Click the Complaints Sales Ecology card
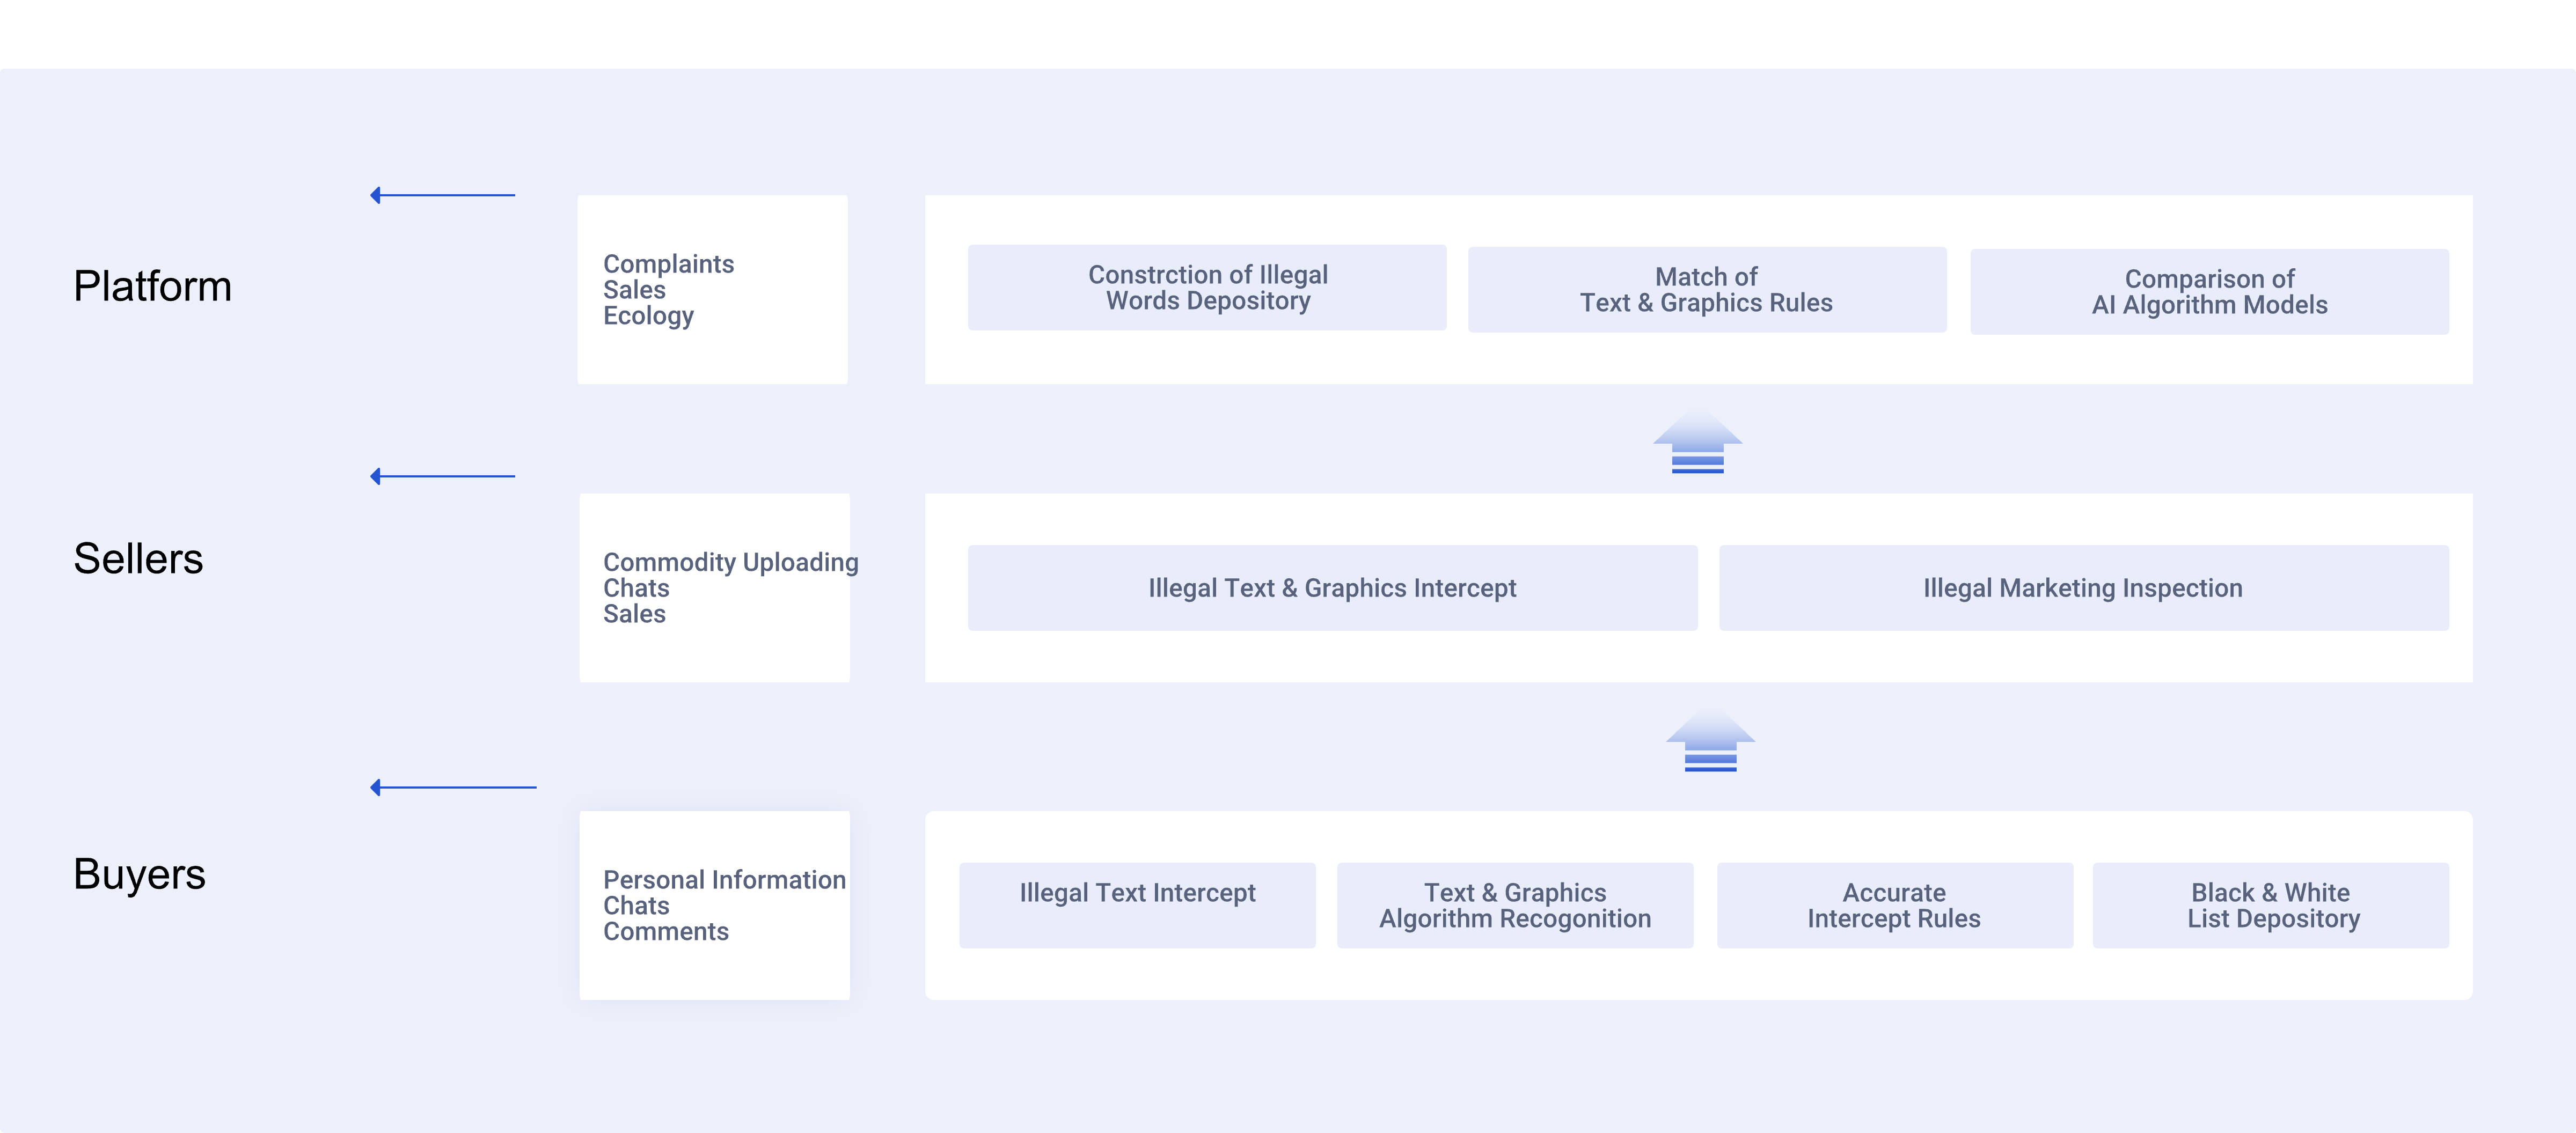 [712, 290]
